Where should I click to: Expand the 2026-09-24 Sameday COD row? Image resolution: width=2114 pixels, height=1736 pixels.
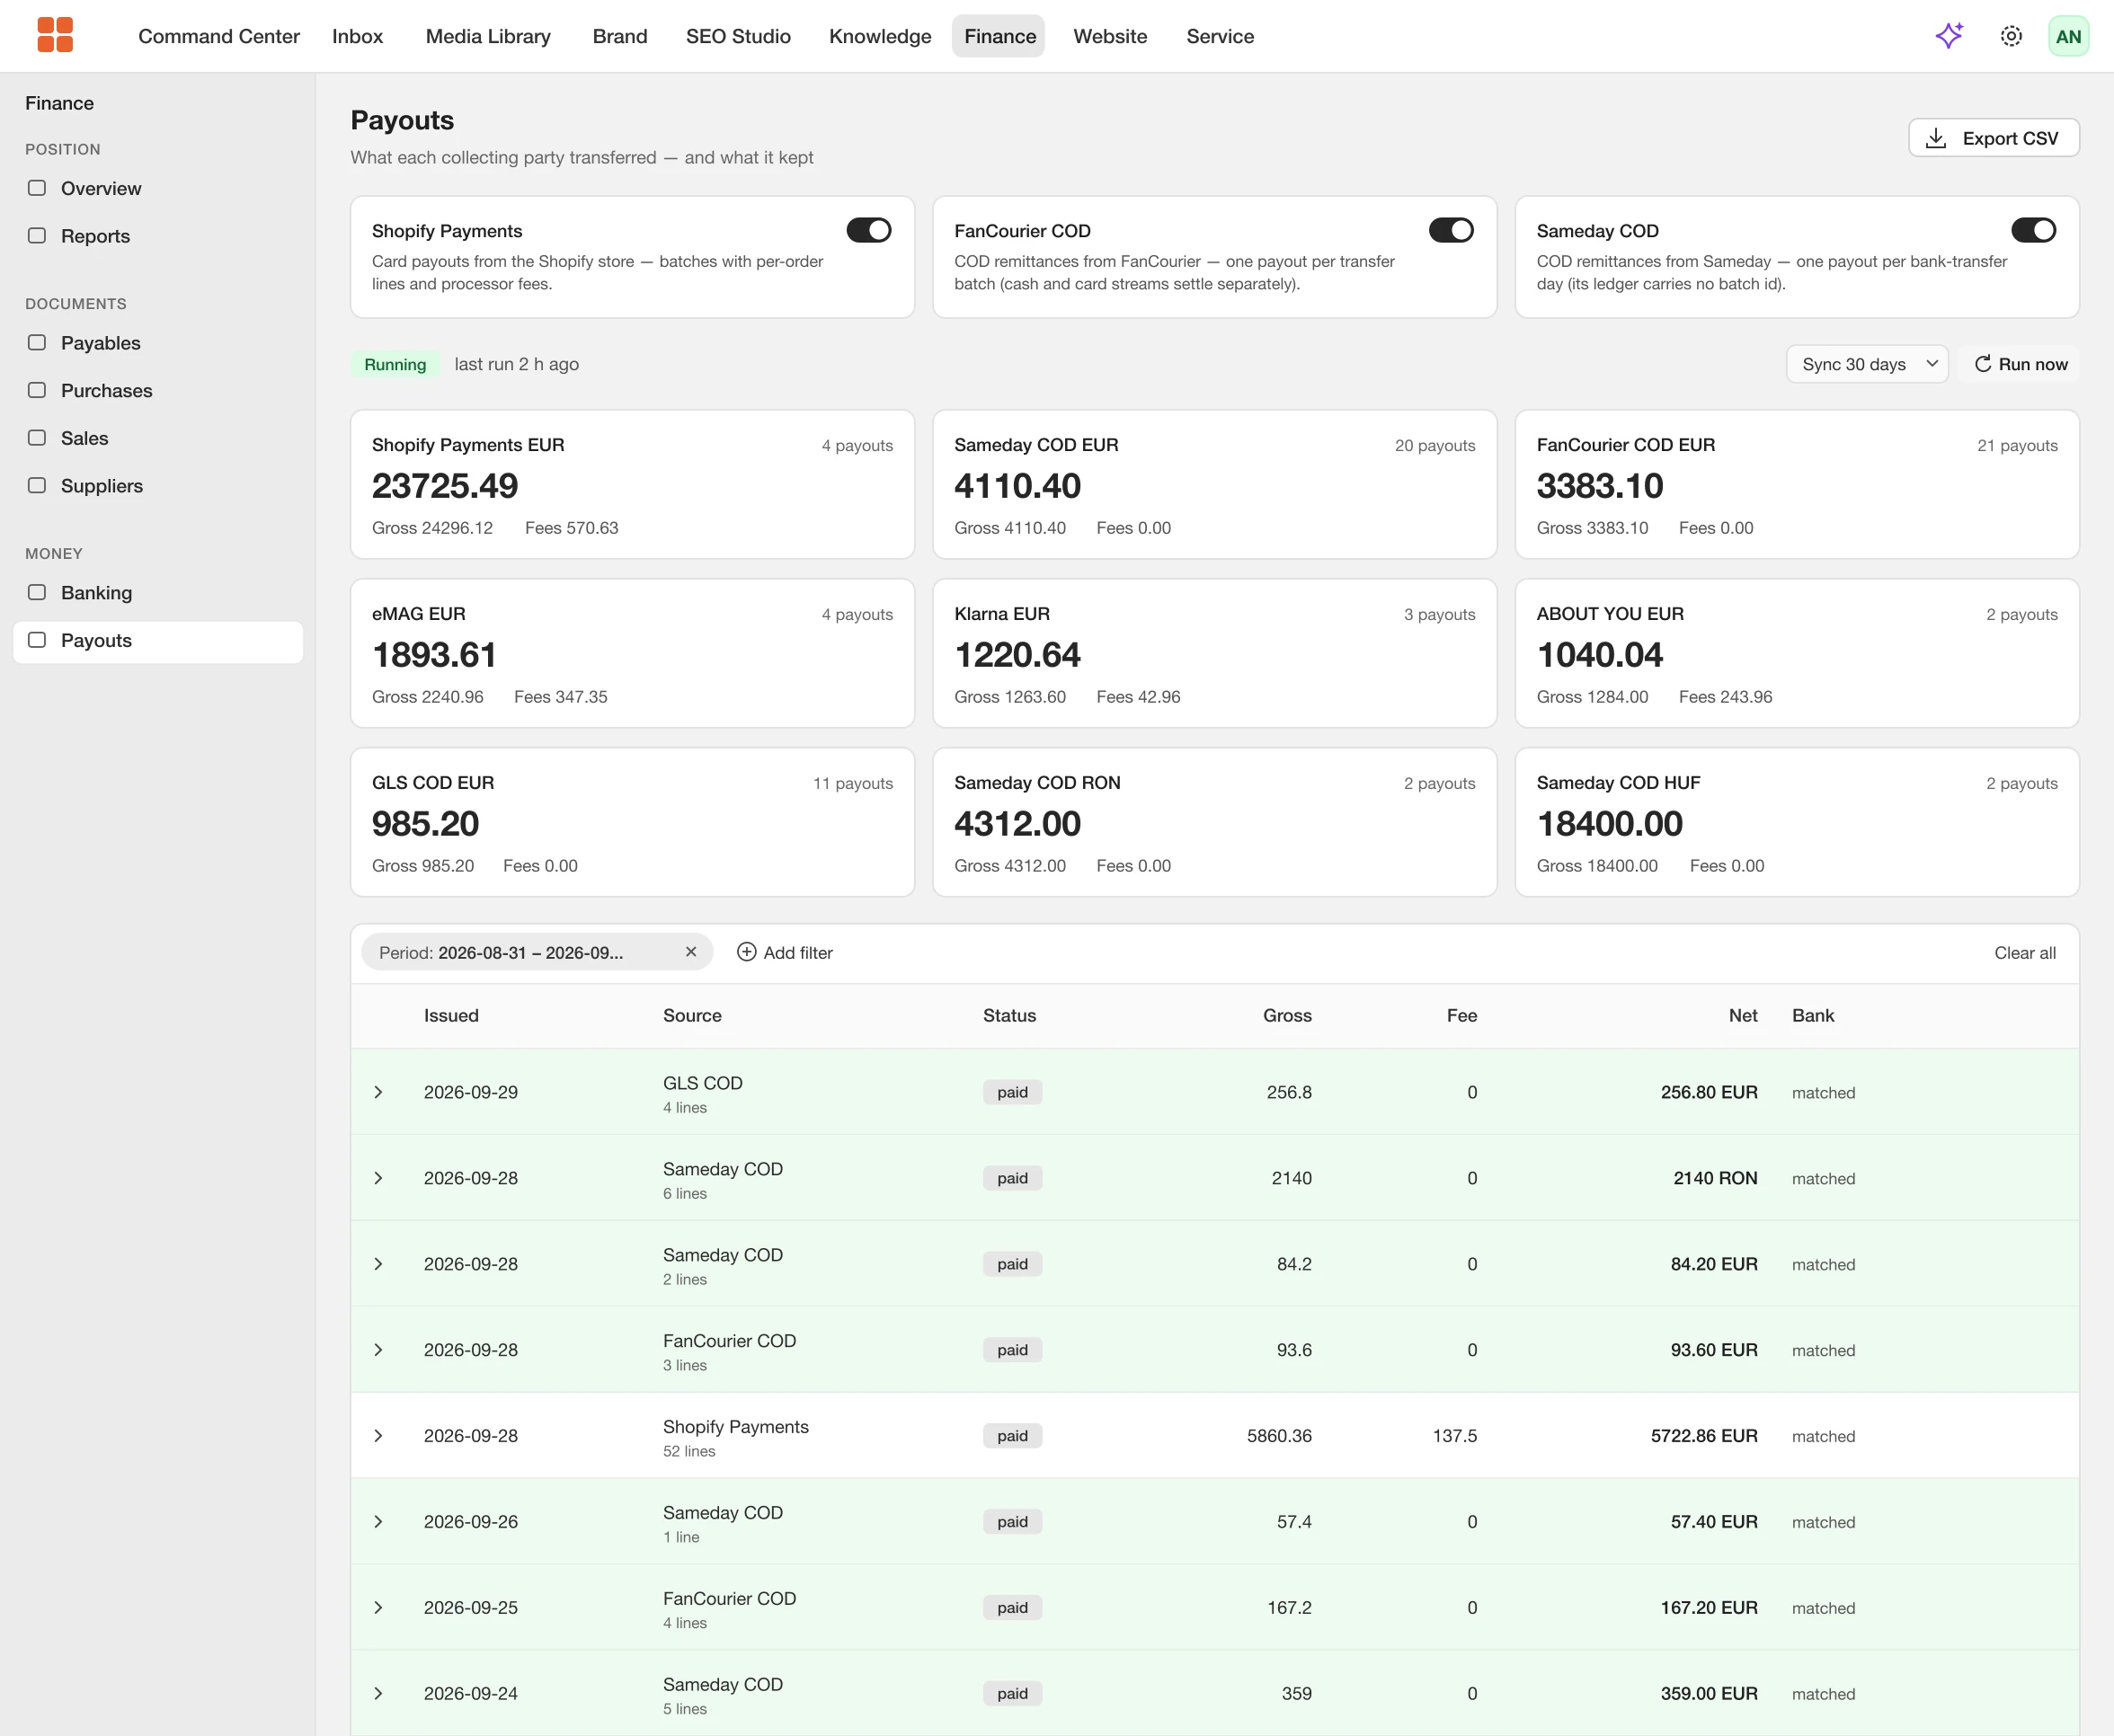point(378,1694)
